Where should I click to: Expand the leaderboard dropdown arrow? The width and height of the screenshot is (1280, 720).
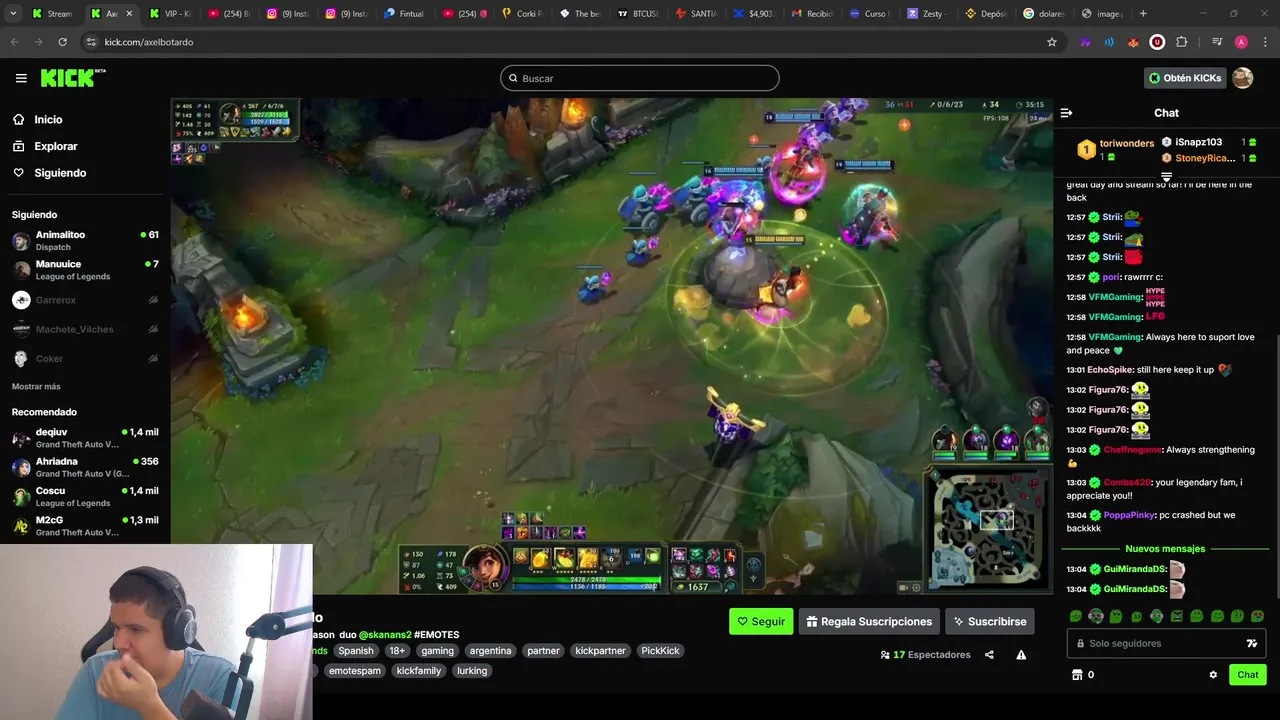pos(1166,177)
